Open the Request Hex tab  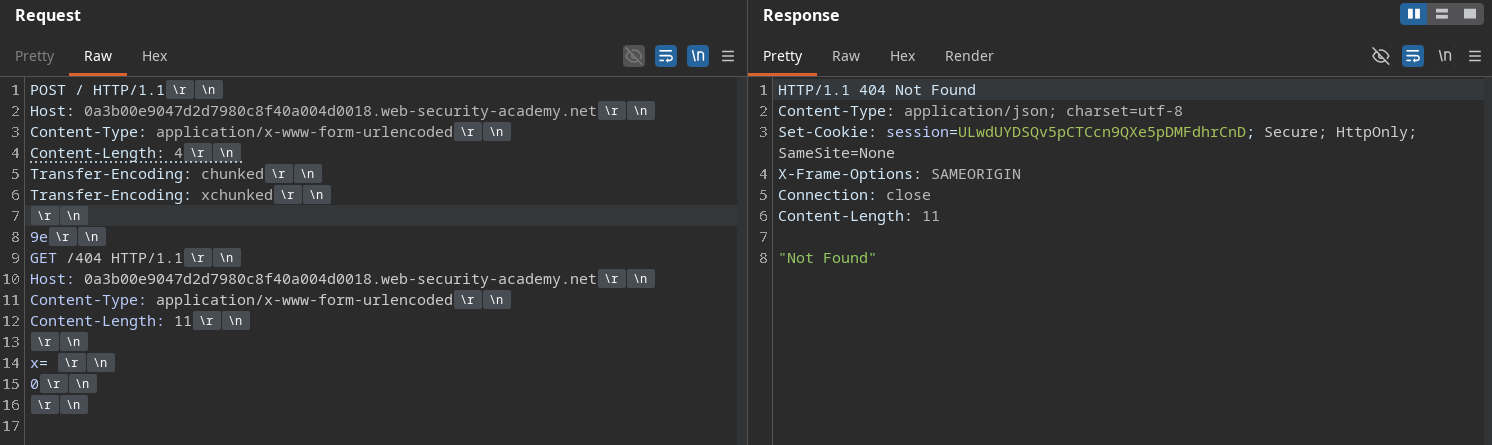pos(155,56)
